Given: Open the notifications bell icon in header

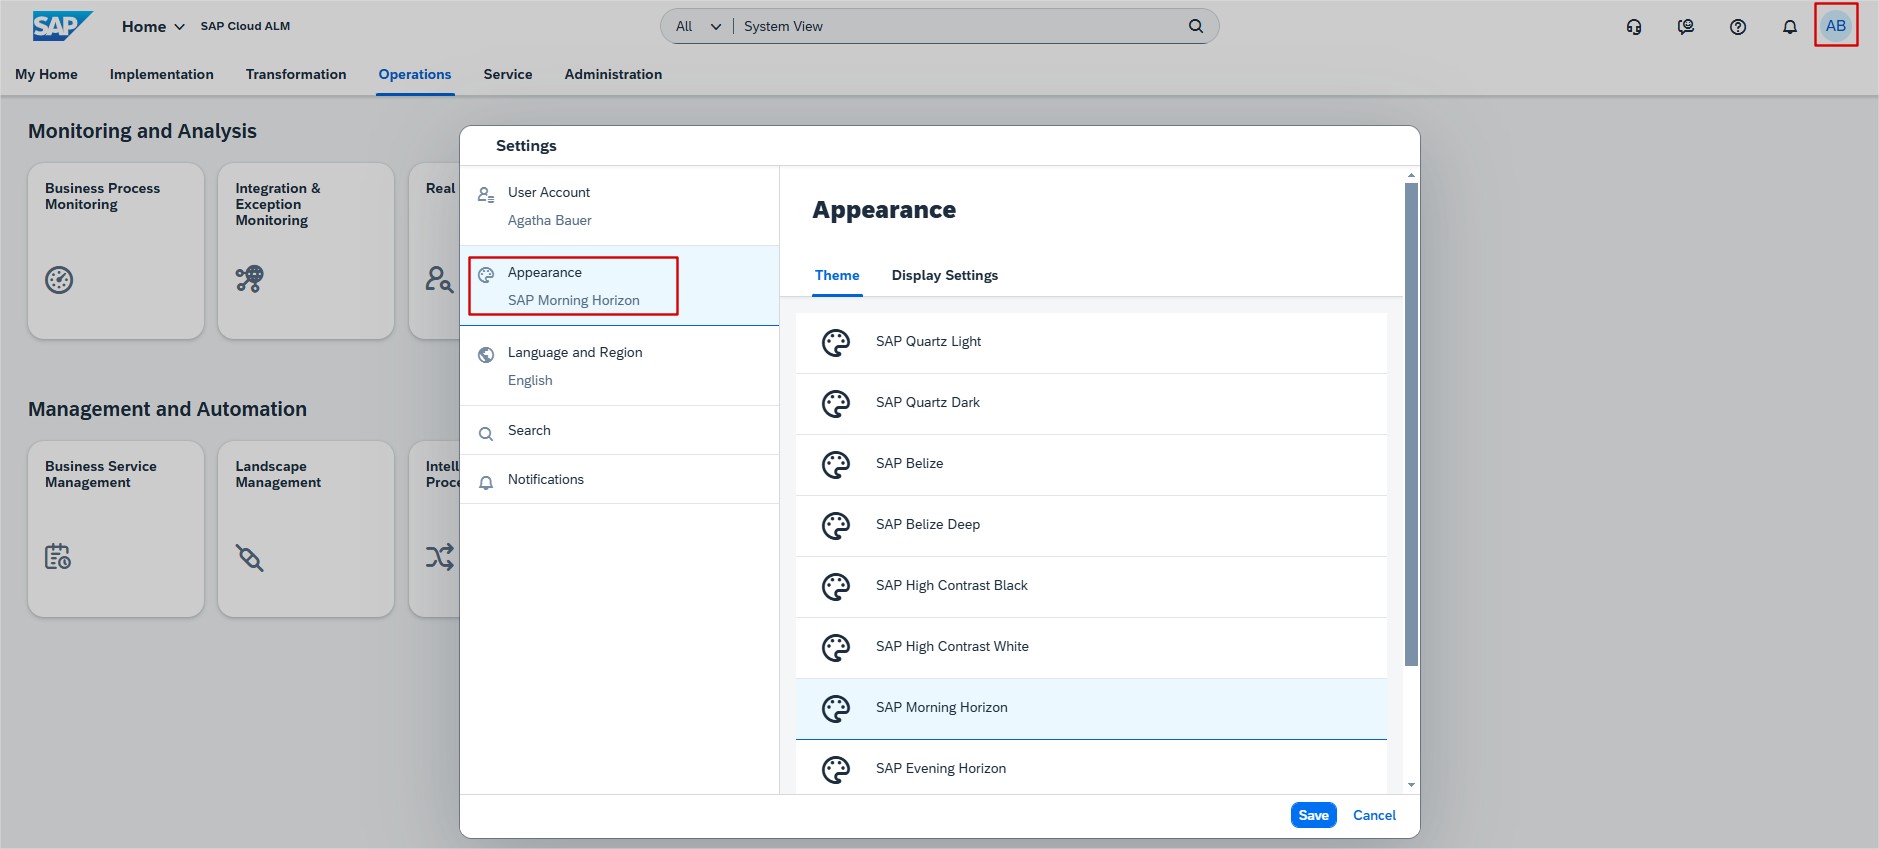Looking at the screenshot, I should pos(1789,27).
